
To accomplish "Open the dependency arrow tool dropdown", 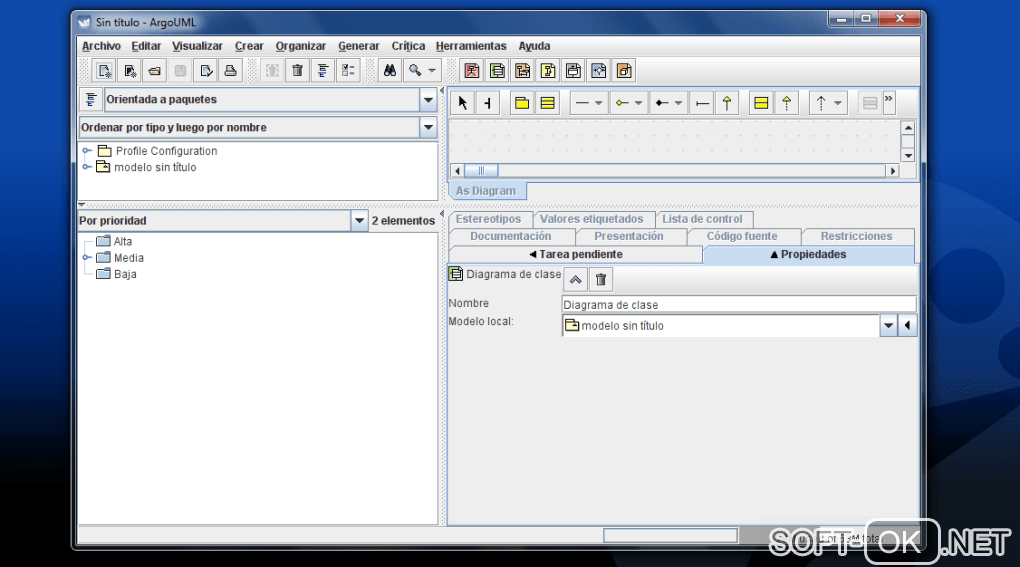I will coord(838,103).
